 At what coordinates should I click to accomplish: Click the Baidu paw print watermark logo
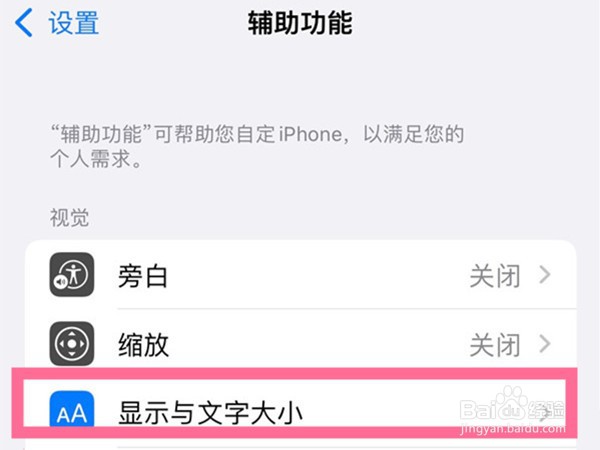pyautogui.click(x=513, y=404)
